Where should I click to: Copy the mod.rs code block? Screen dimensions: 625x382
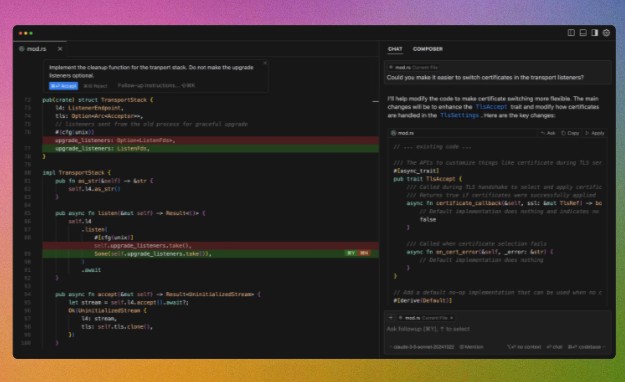coord(570,133)
